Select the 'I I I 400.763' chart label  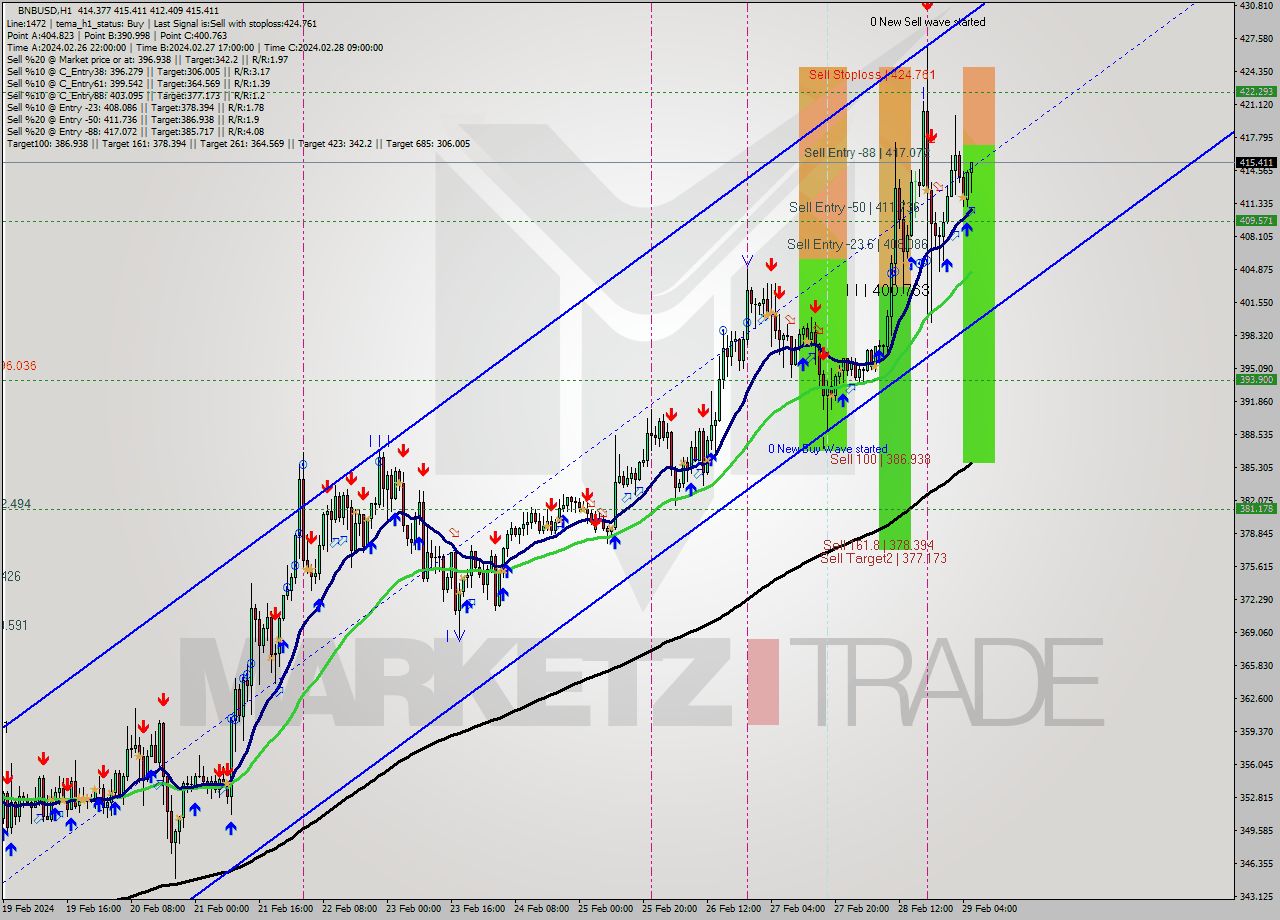(x=887, y=290)
